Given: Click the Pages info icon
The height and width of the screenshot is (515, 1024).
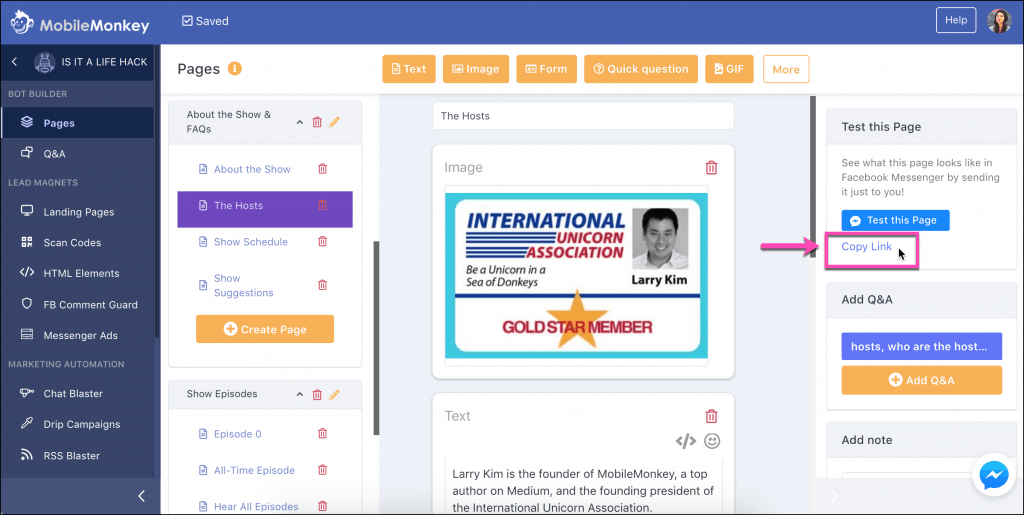Looking at the screenshot, I should [x=234, y=68].
